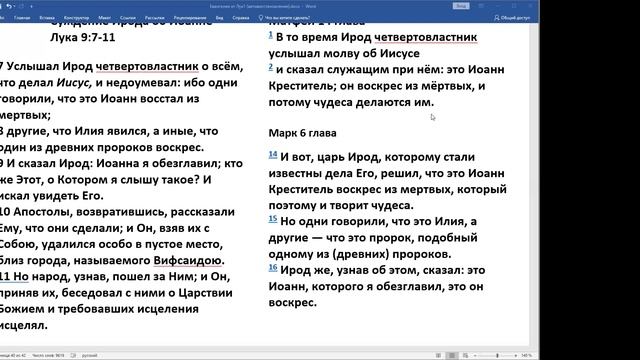Open ribbon display options icon in title bar

[x=481, y=6]
